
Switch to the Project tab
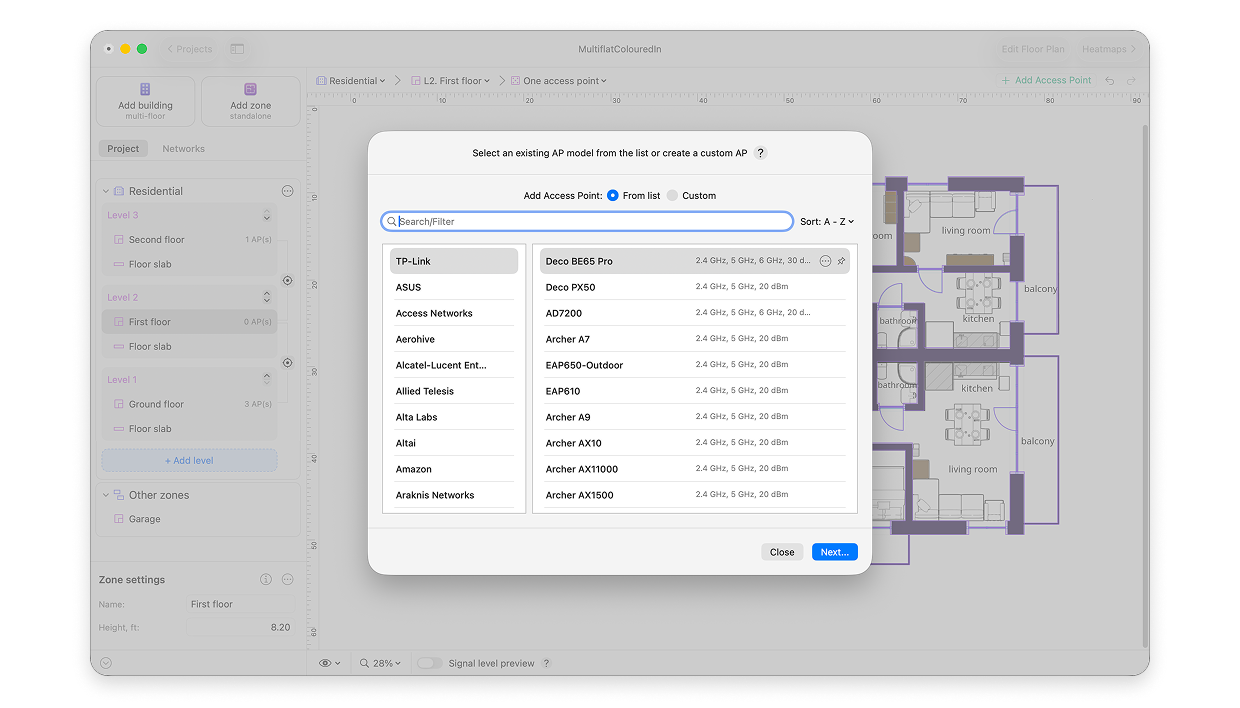click(124, 149)
